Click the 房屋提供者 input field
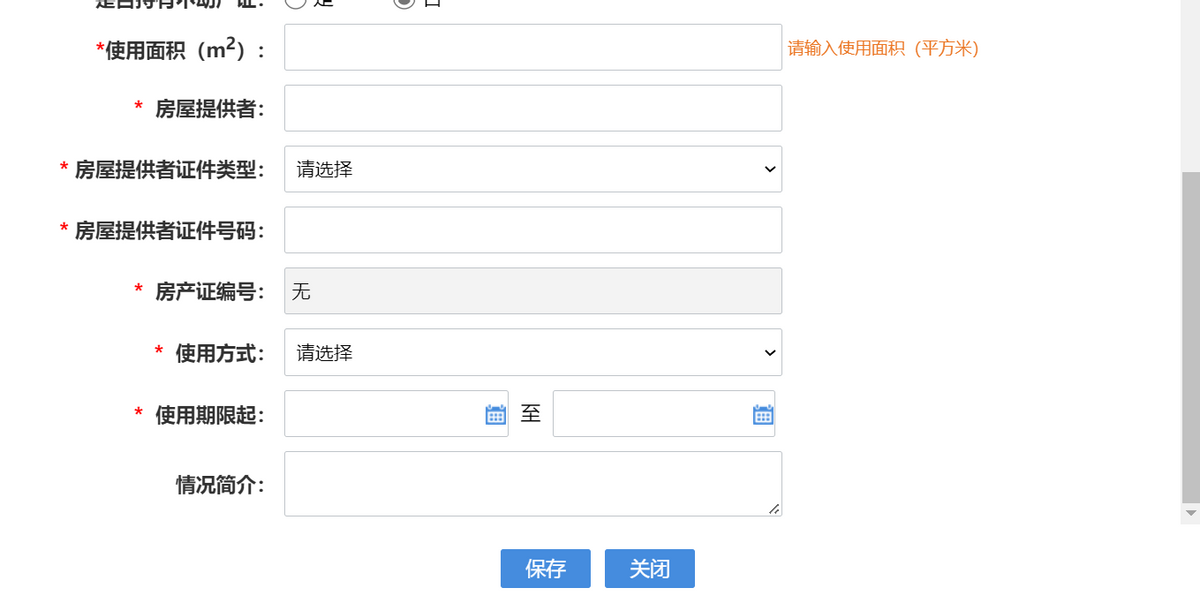This screenshot has width=1200, height=610. tap(533, 107)
